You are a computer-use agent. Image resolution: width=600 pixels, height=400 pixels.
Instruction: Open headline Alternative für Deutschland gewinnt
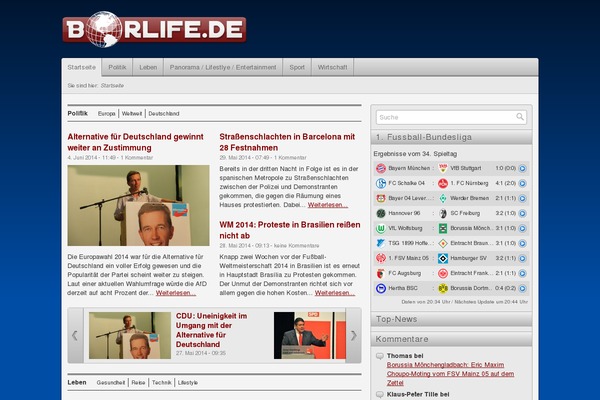point(136,142)
